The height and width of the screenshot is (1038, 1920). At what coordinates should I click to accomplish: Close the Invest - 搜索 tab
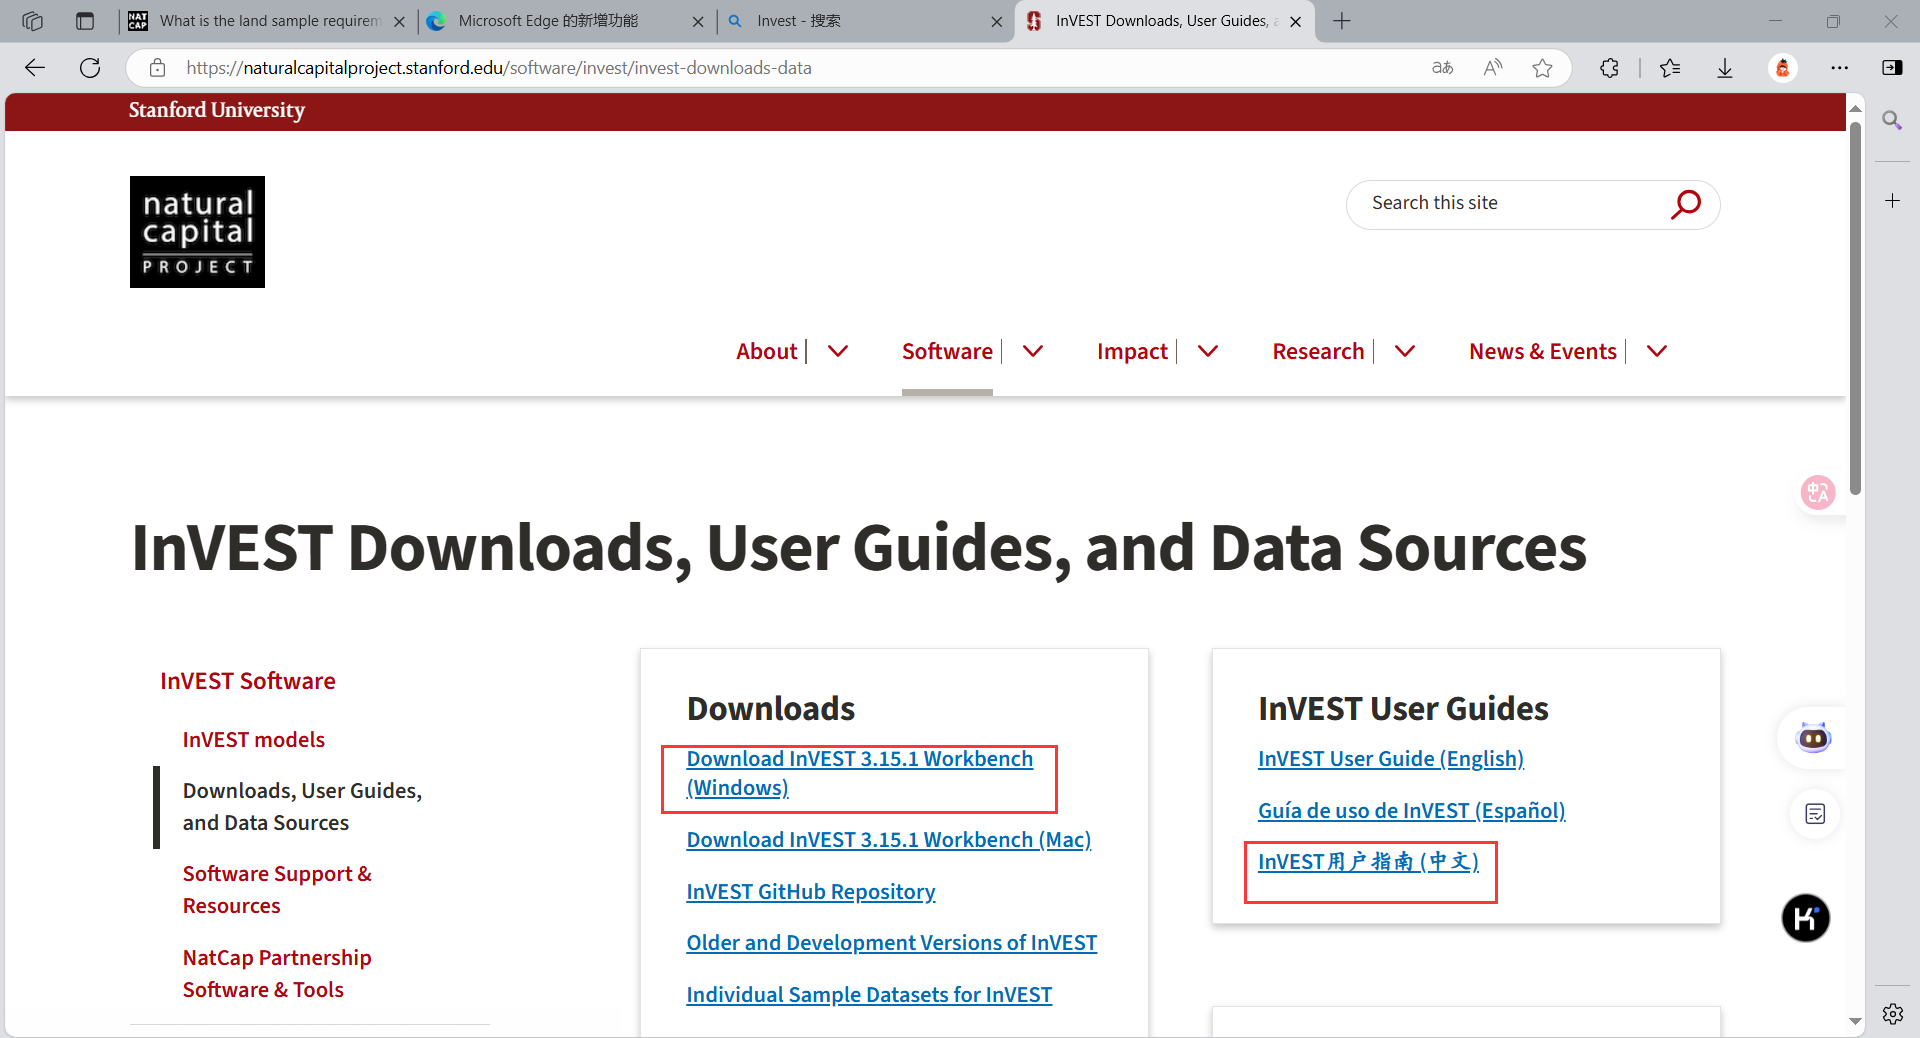coord(996,21)
